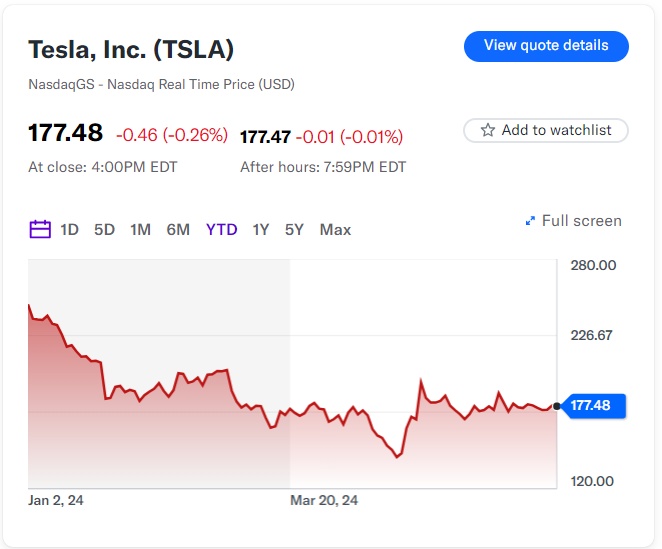Display the 5Y price history
The image size is (662, 549).
click(x=294, y=230)
